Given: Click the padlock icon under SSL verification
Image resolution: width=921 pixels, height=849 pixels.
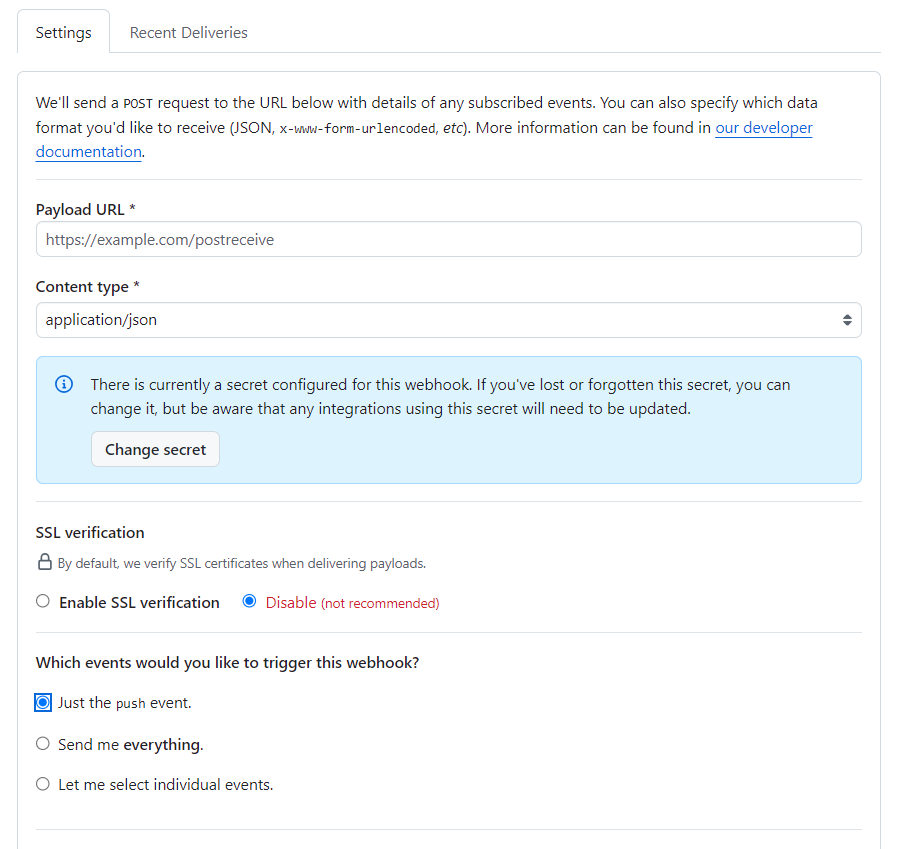Looking at the screenshot, I should (x=45, y=562).
